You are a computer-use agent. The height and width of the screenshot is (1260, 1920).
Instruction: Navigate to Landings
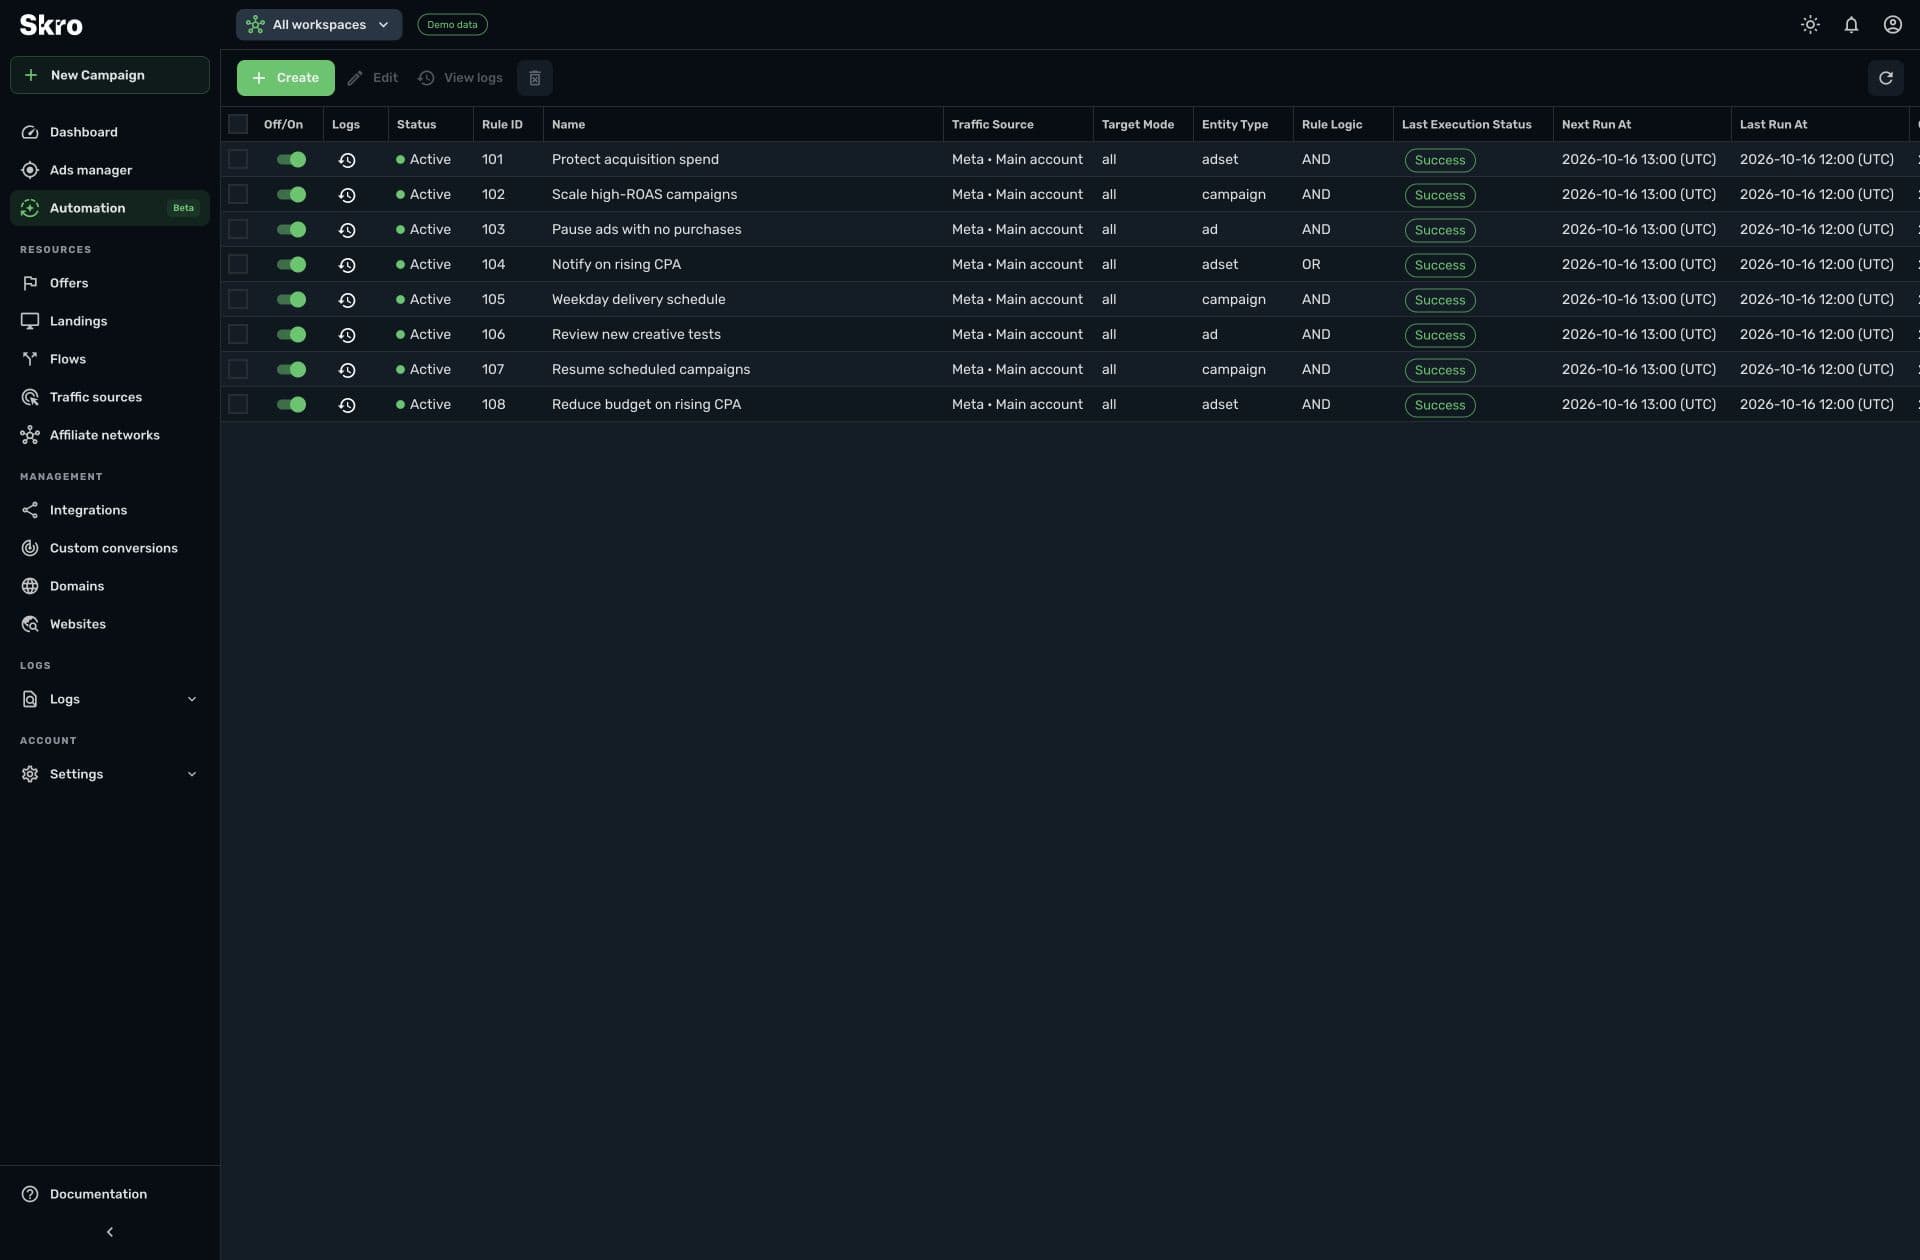click(110, 321)
